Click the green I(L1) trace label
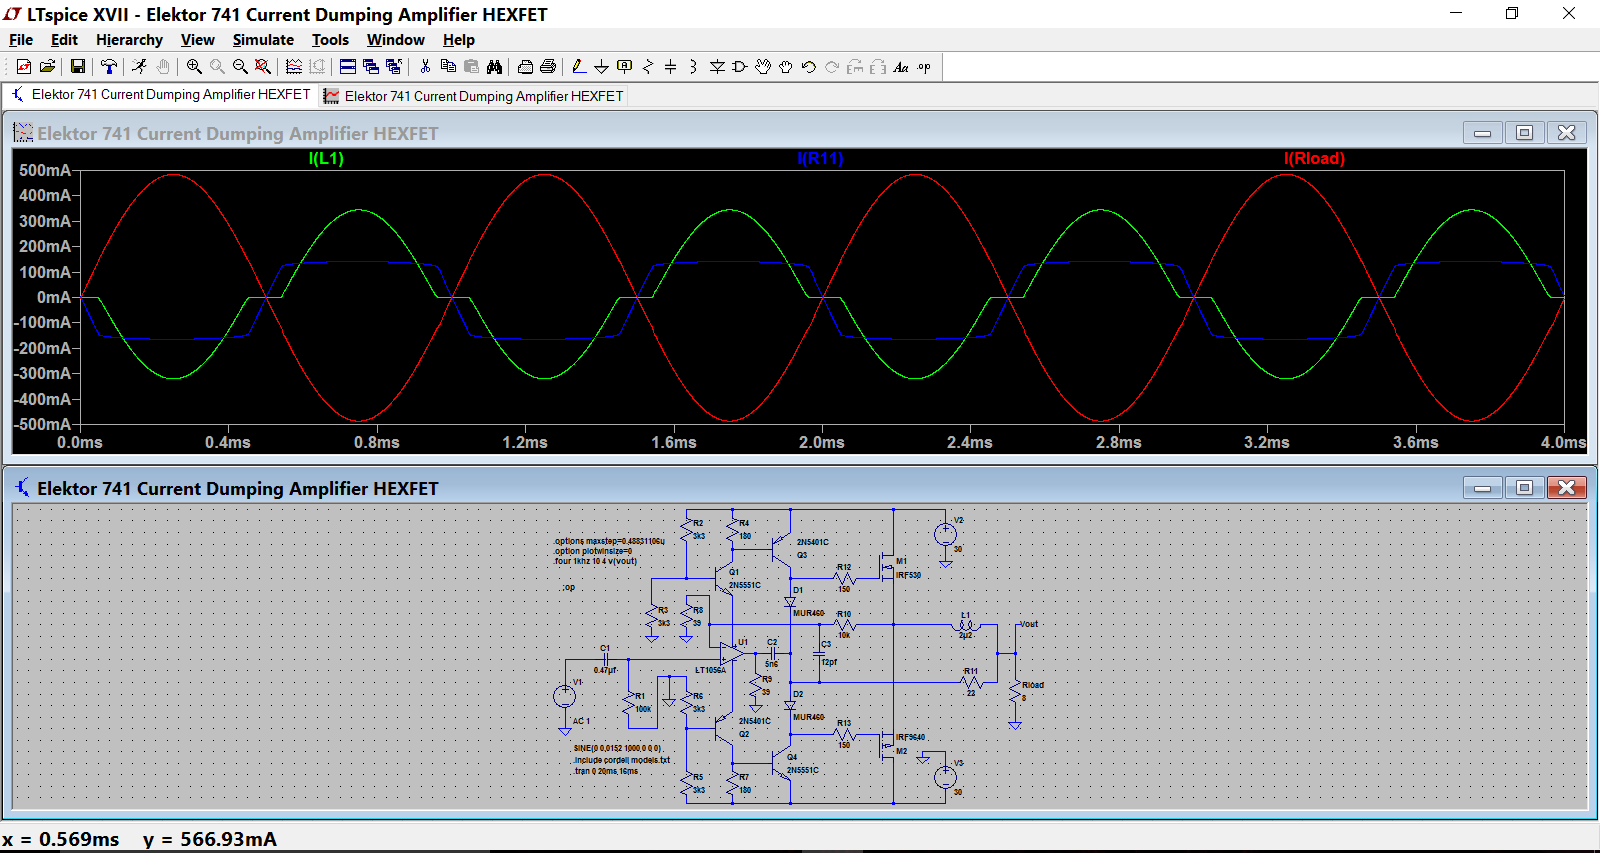Image resolution: width=1600 pixels, height=853 pixels. point(326,158)
